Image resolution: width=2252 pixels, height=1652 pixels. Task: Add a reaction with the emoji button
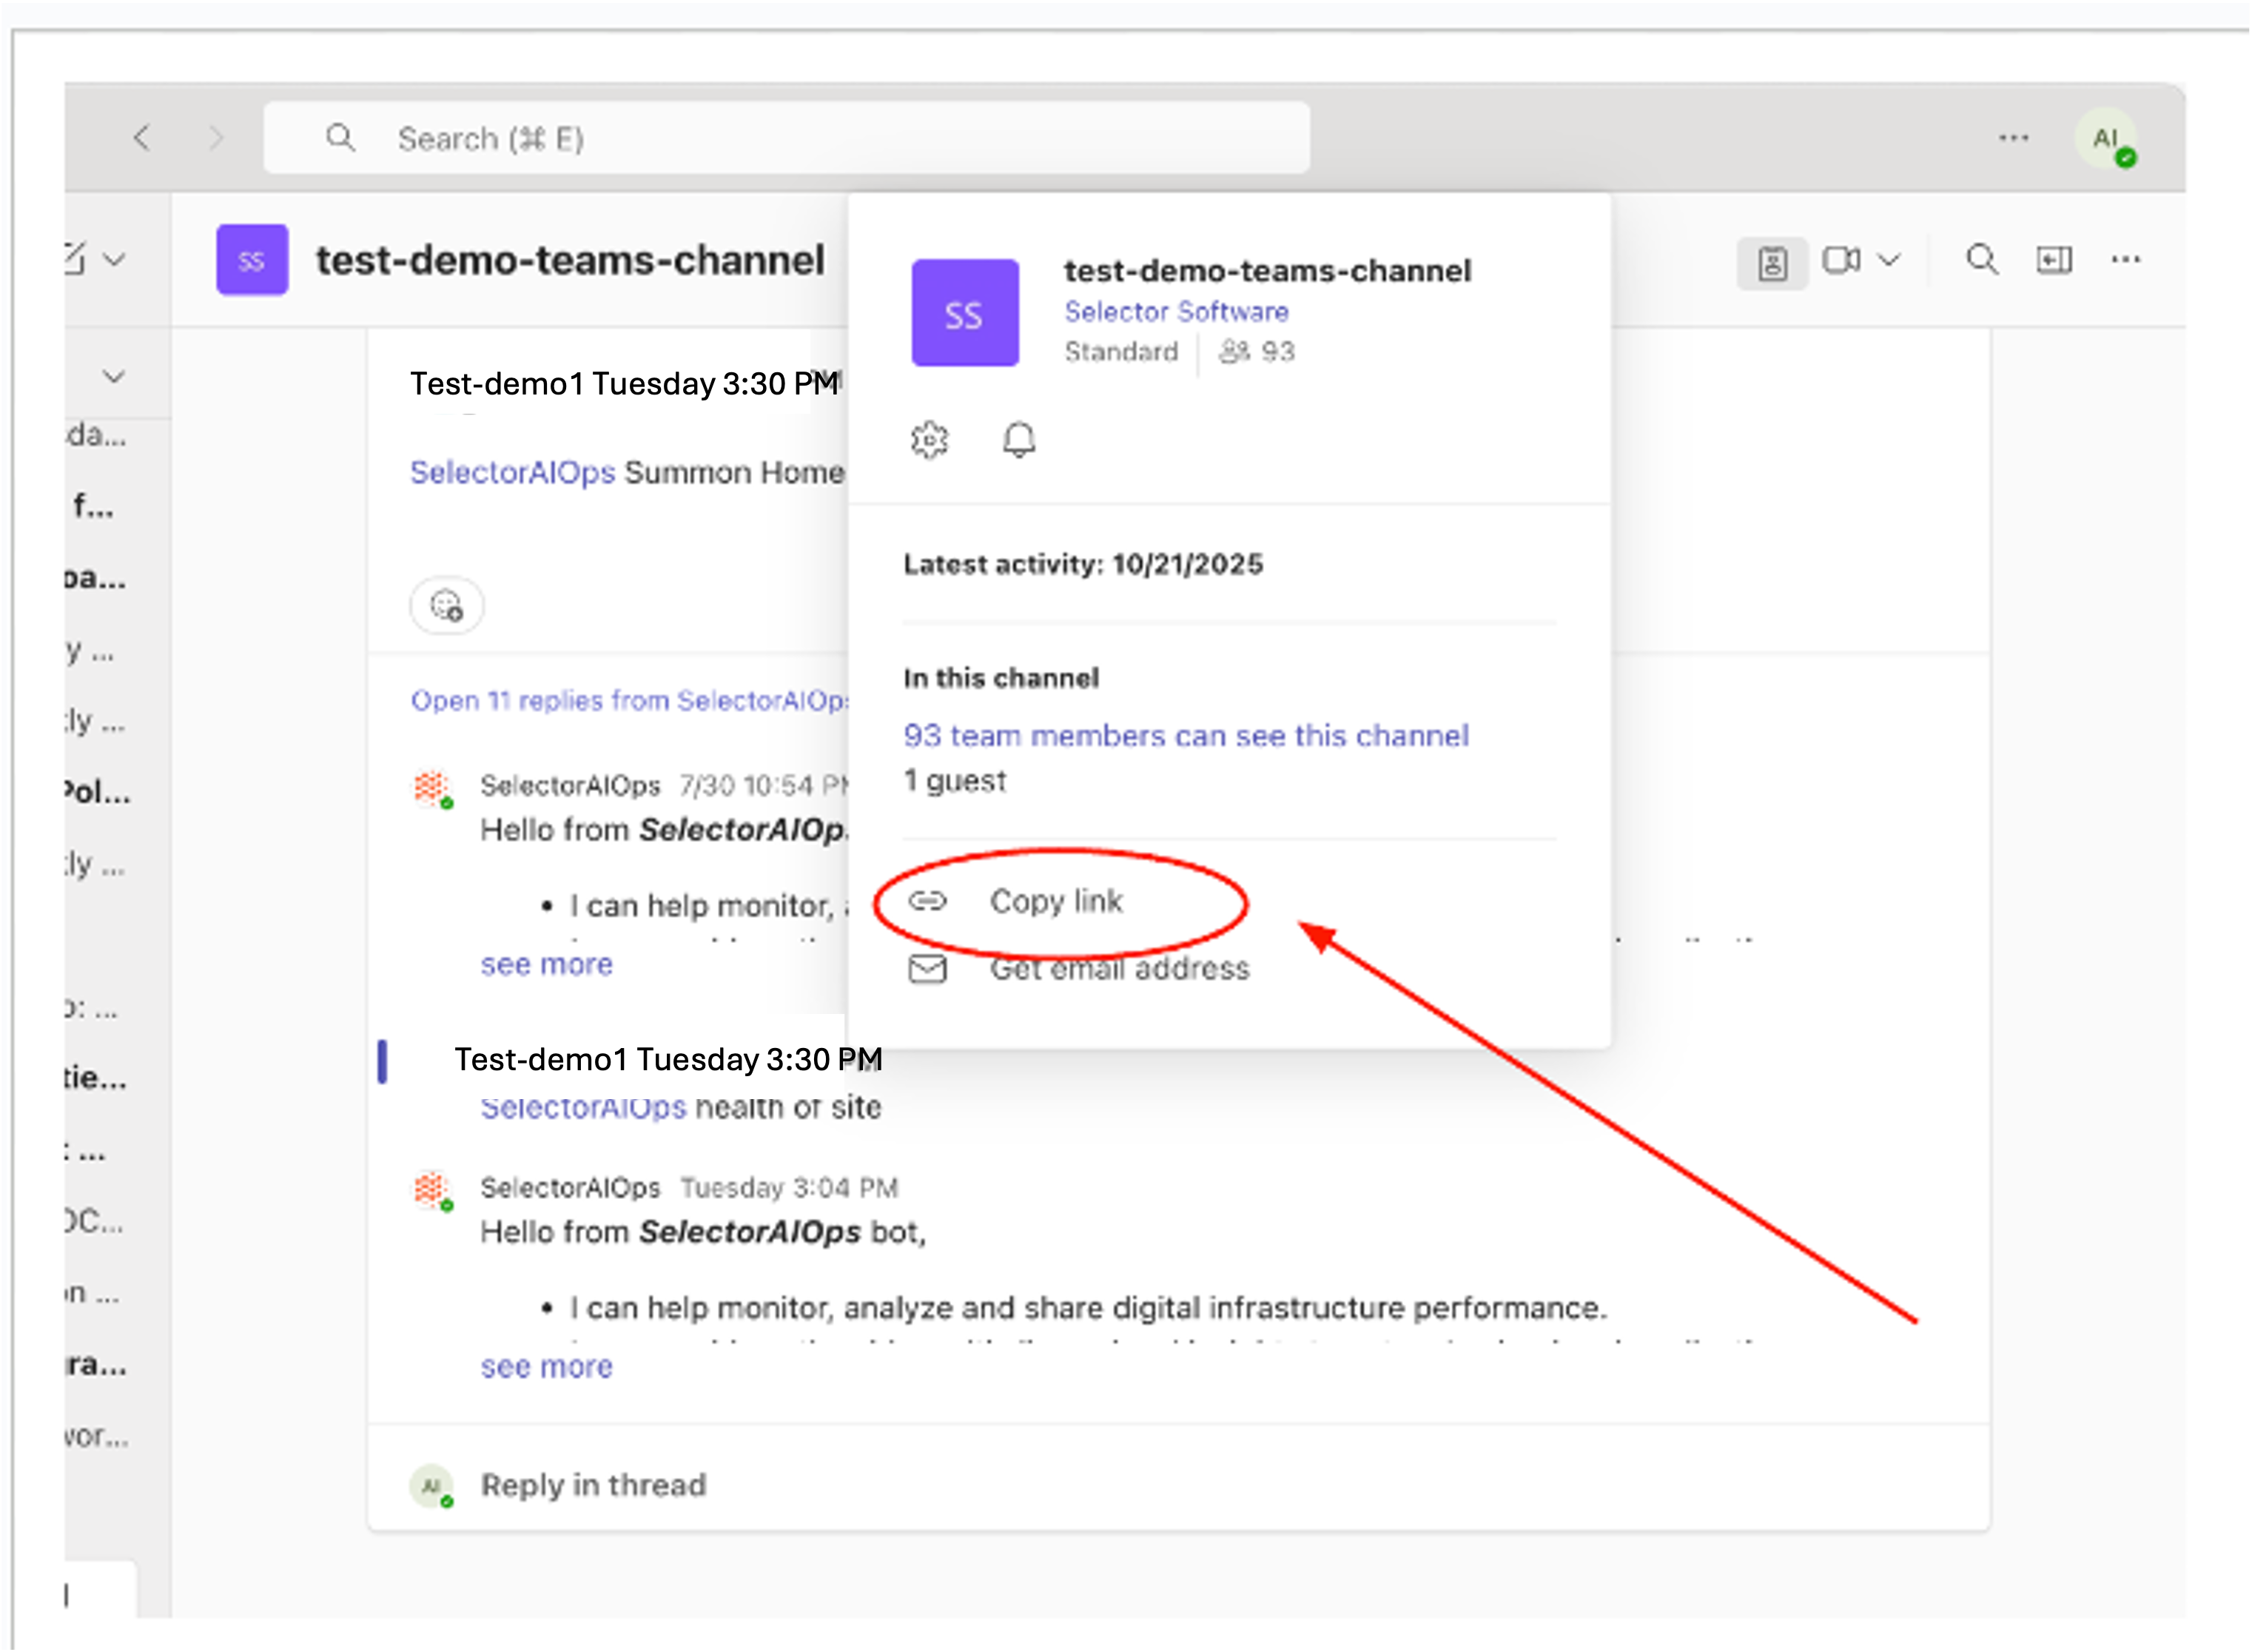coord(447,605)
